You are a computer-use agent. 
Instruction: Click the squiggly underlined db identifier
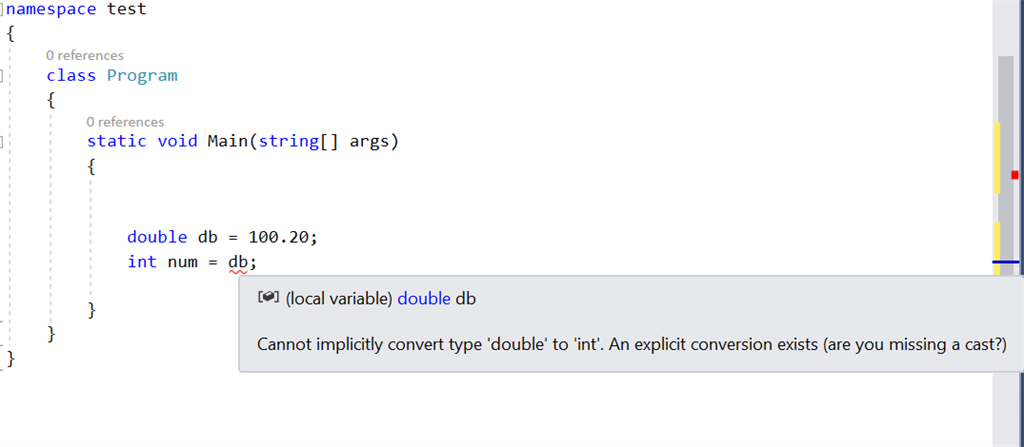238,263
